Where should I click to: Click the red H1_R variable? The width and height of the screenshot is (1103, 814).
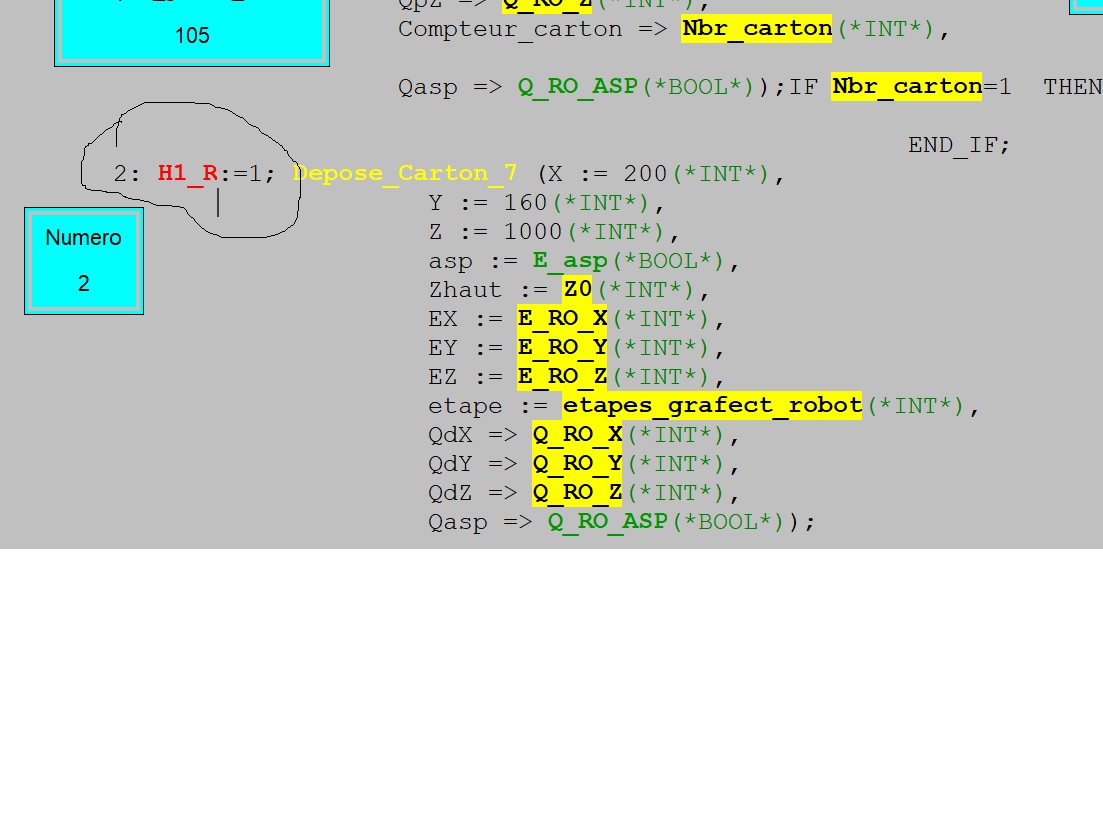188,174
